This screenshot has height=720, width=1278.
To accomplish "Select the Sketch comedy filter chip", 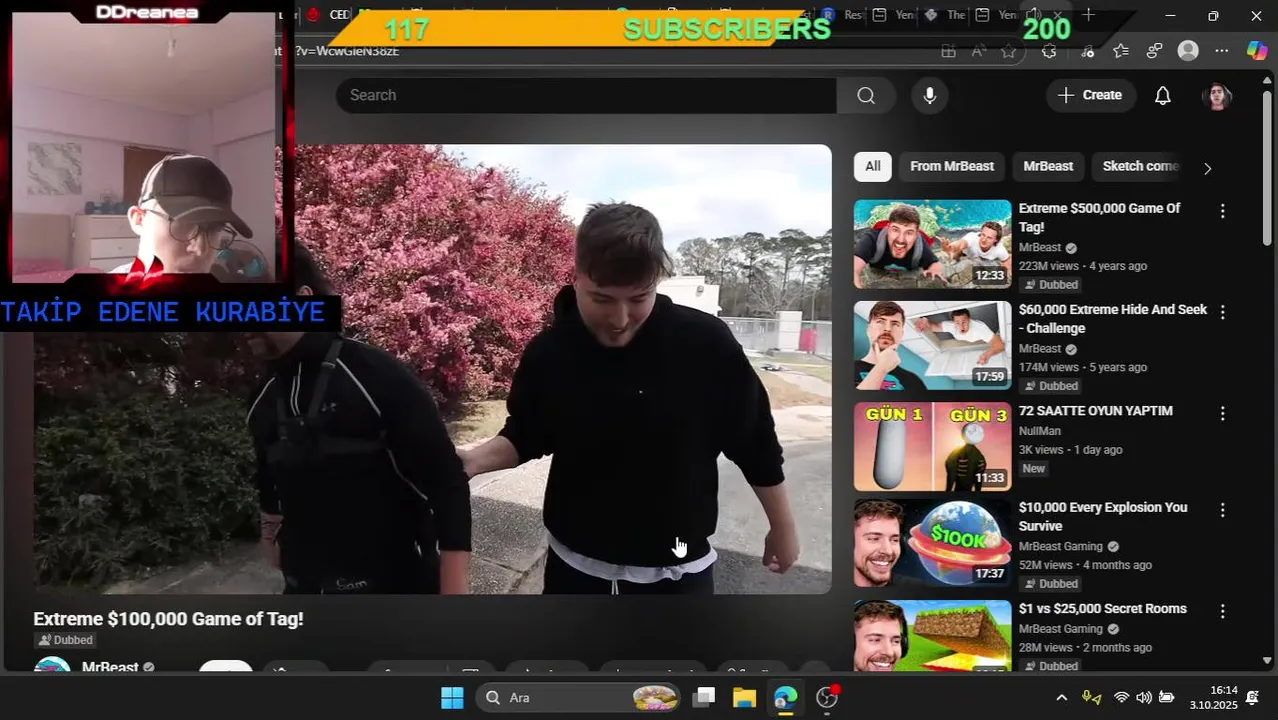I will click(1140, 166).
